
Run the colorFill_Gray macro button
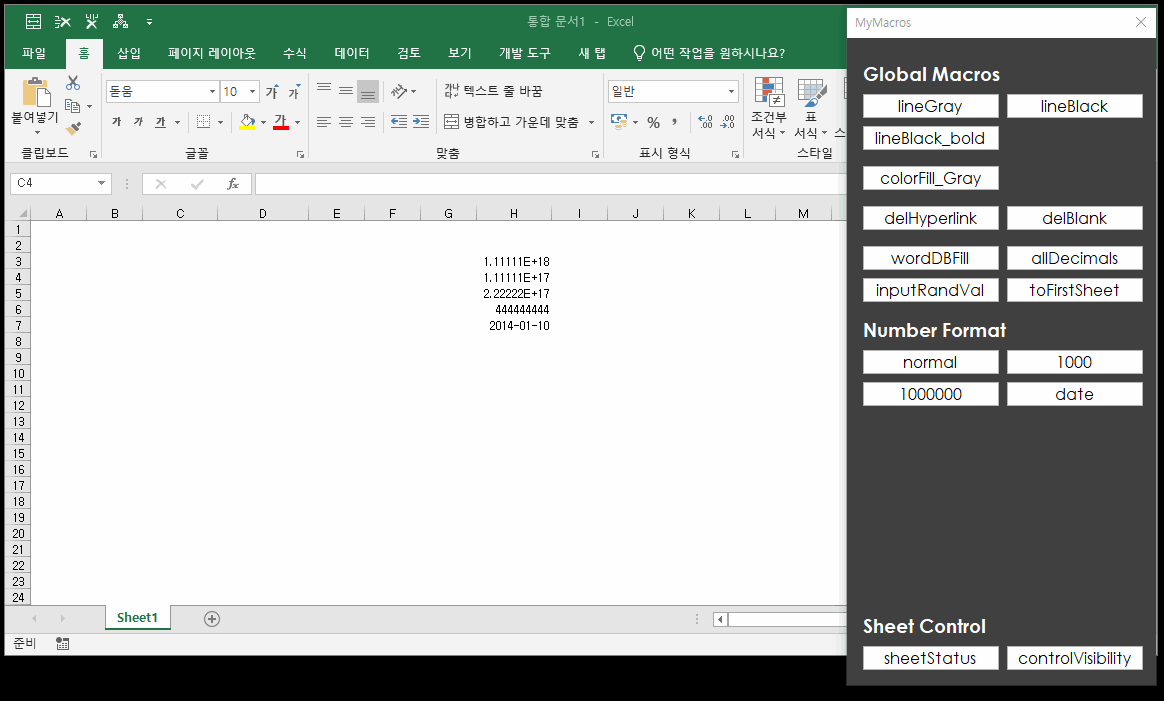(930, 178)
